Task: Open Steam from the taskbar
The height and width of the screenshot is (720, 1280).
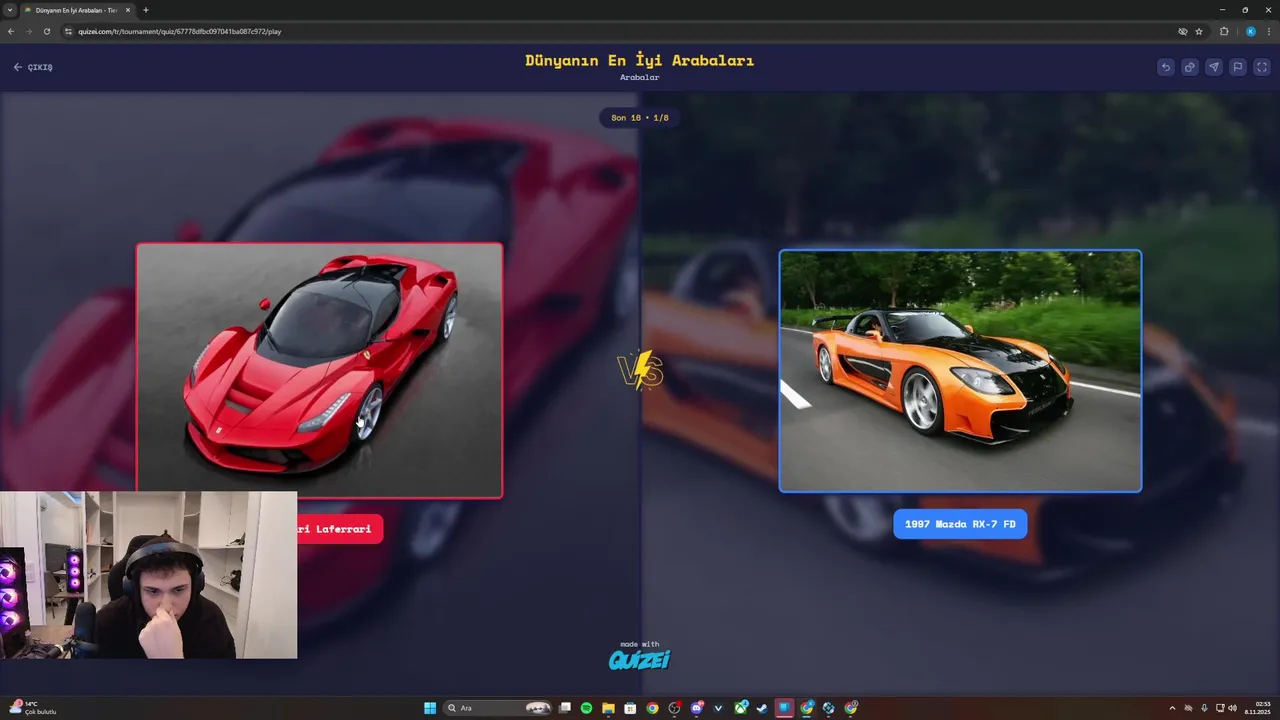Action: 762,708
